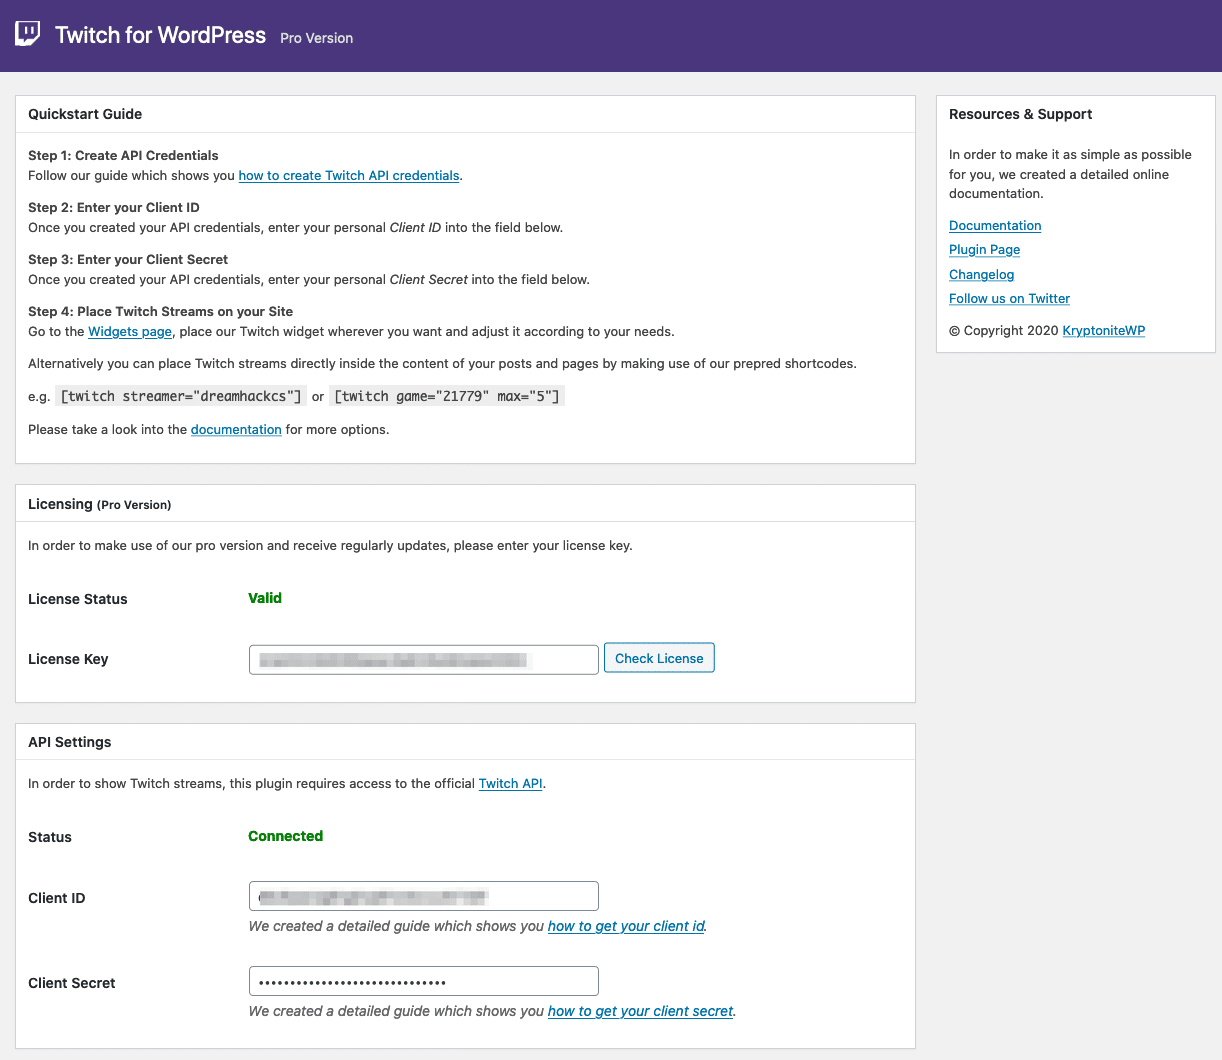The height and width of the screenshot is (1060, 1222).
Task: Open the how to get your client id guide
Action: [x=626, y=926]
